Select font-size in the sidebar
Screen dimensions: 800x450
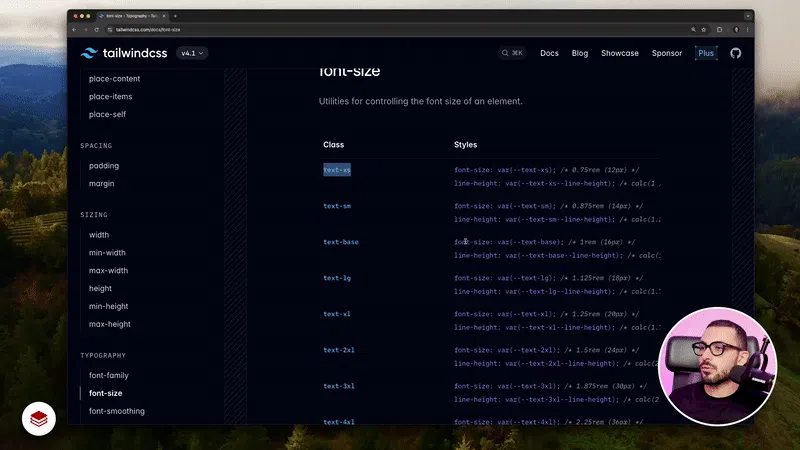pyautogui.click(x=106, y=393)
